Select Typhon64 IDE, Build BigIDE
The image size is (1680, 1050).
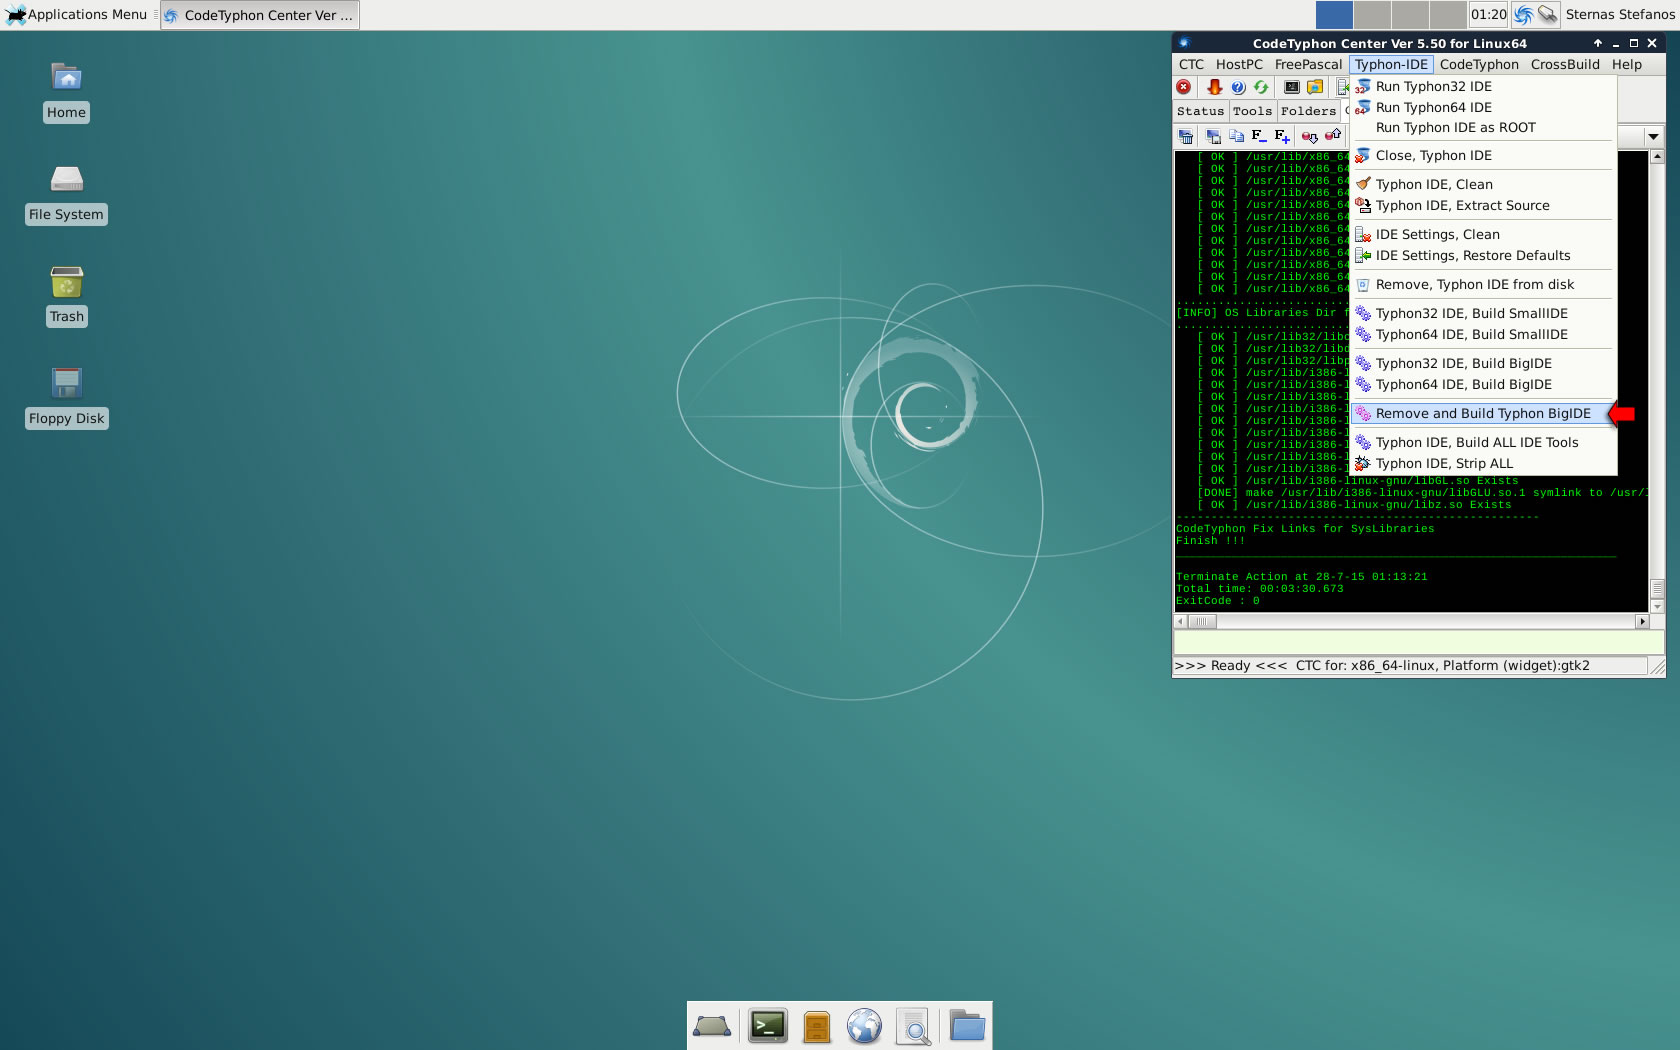click(1483, 384)
